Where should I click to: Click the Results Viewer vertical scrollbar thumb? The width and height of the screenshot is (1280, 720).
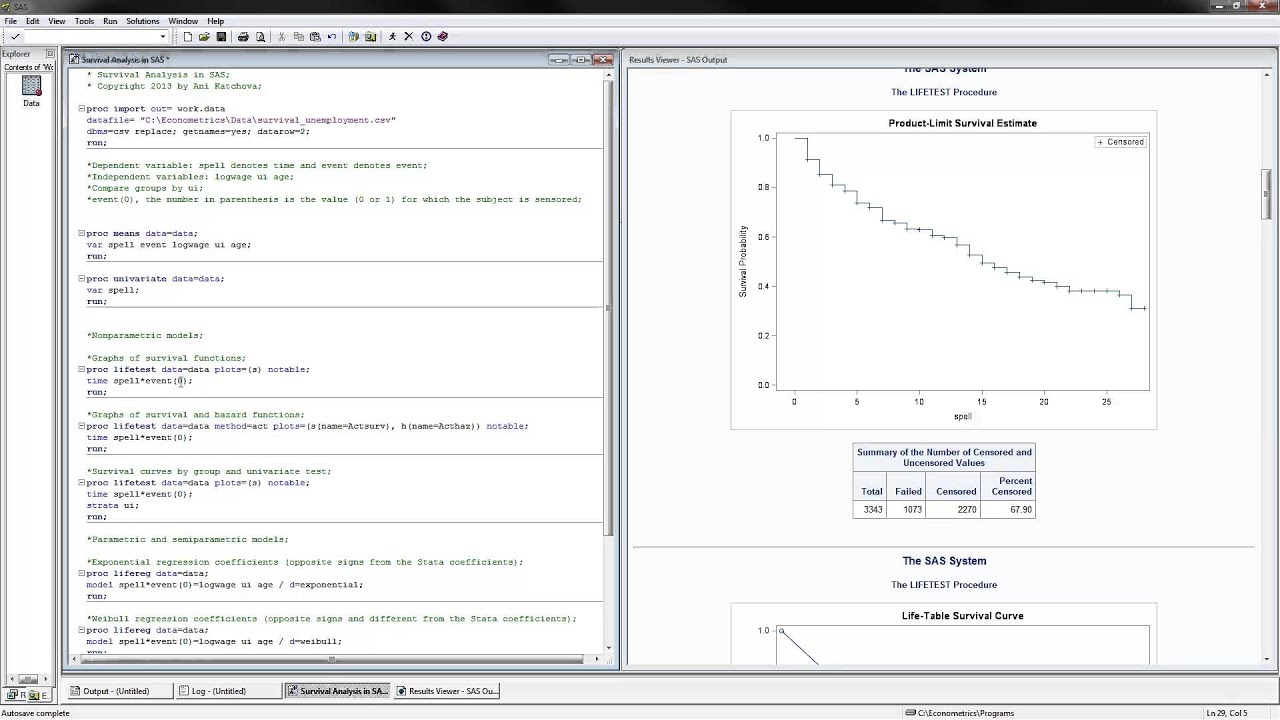coord(1268,193)
